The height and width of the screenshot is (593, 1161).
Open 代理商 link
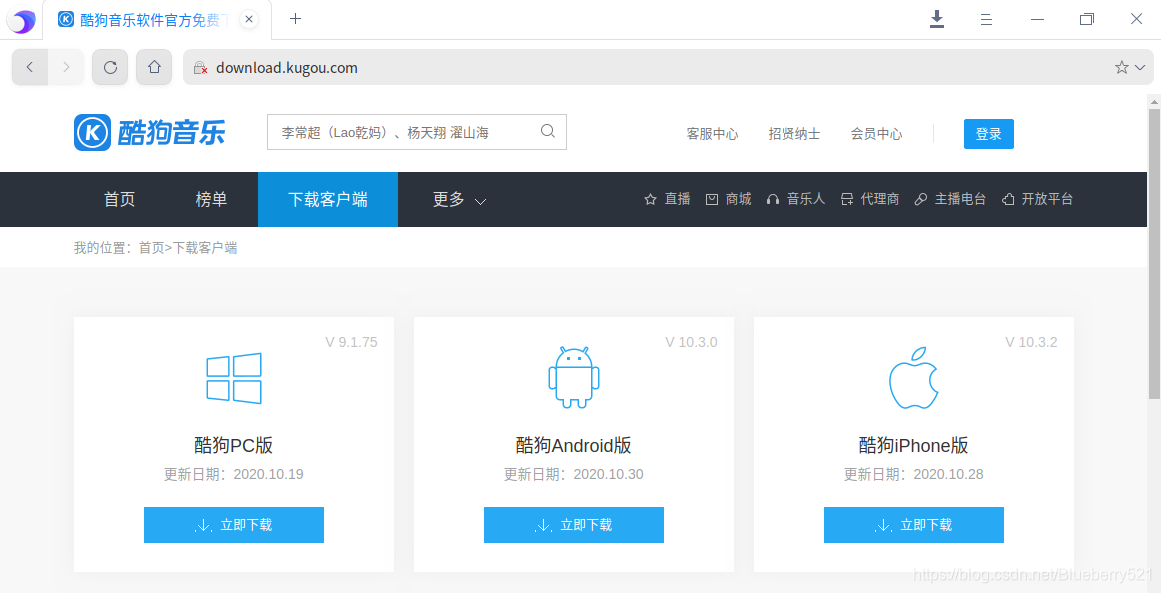[870, 199]
